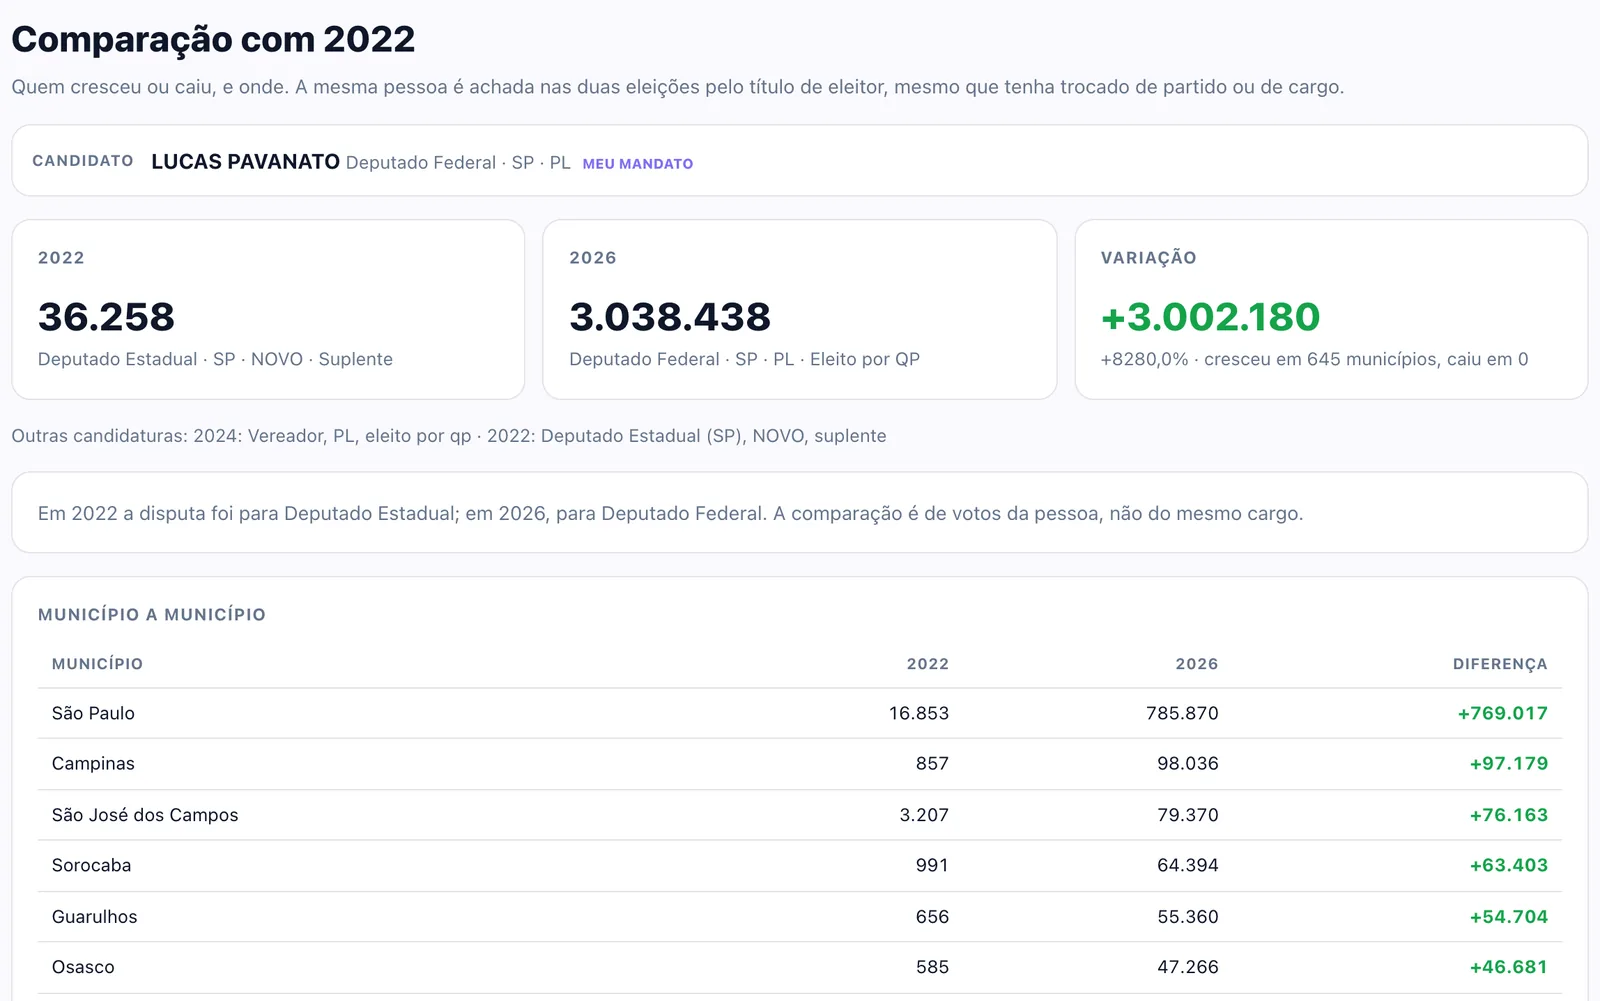Select the LUCAS PAVANATO candidate name

tap(245, 162)
